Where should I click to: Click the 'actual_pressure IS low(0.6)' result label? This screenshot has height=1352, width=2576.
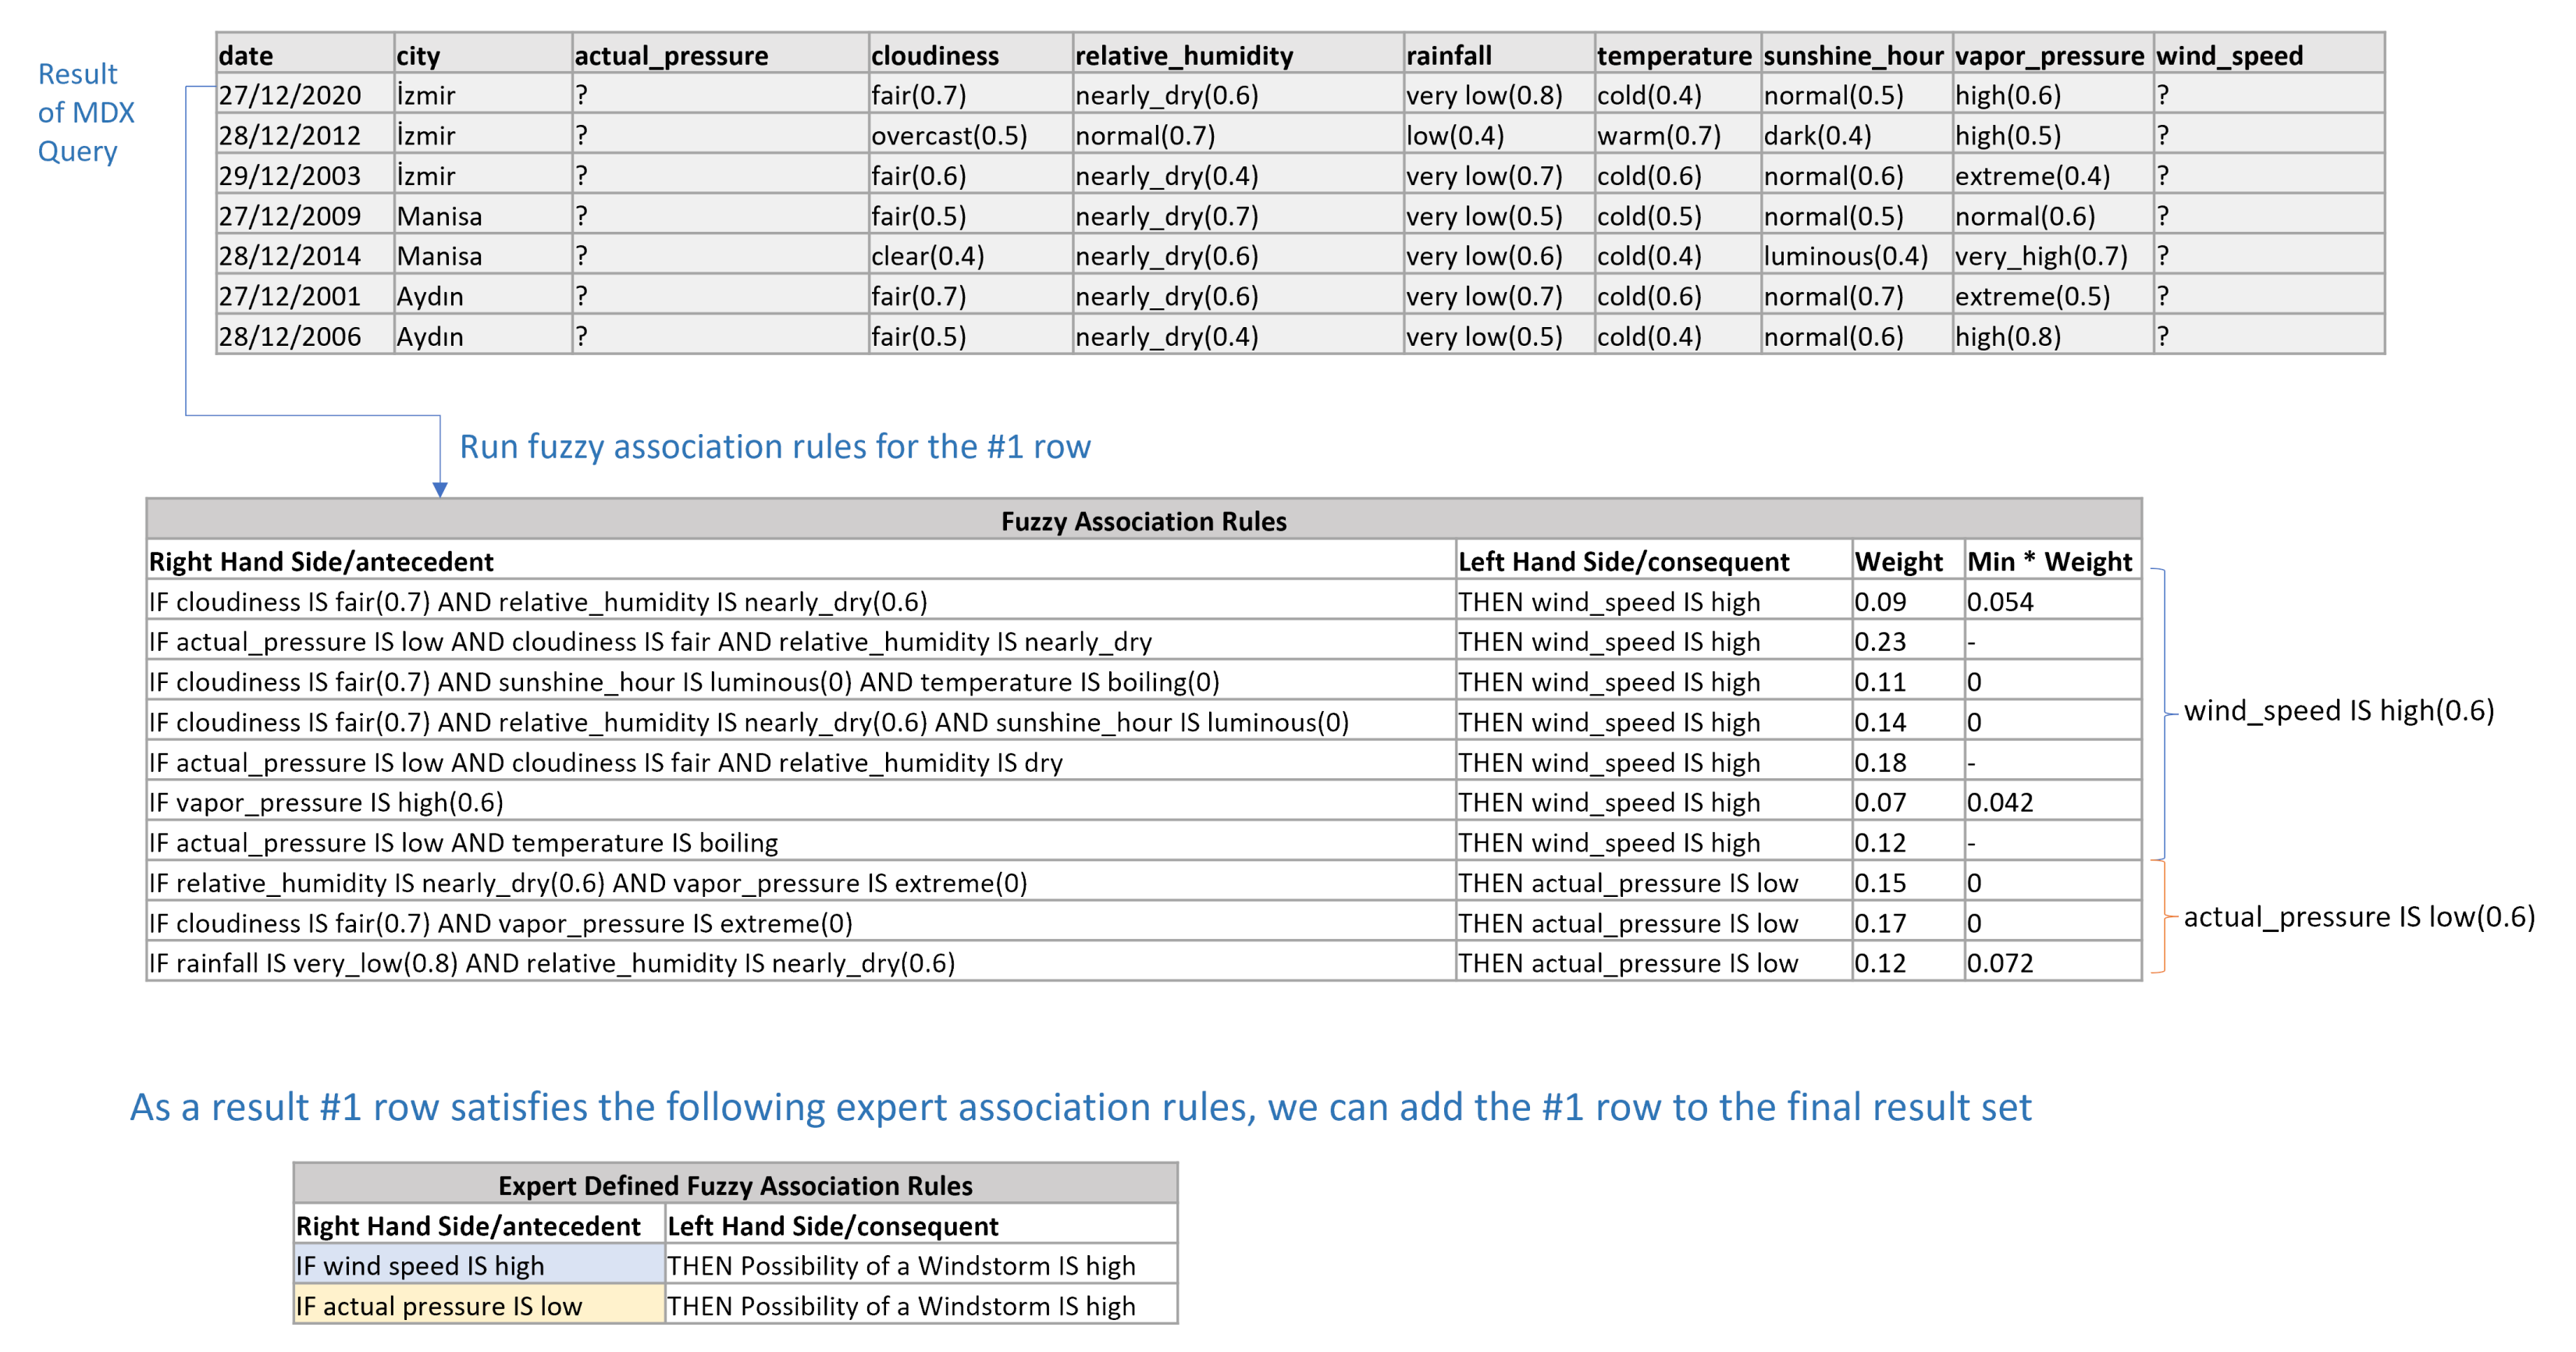2358,916
